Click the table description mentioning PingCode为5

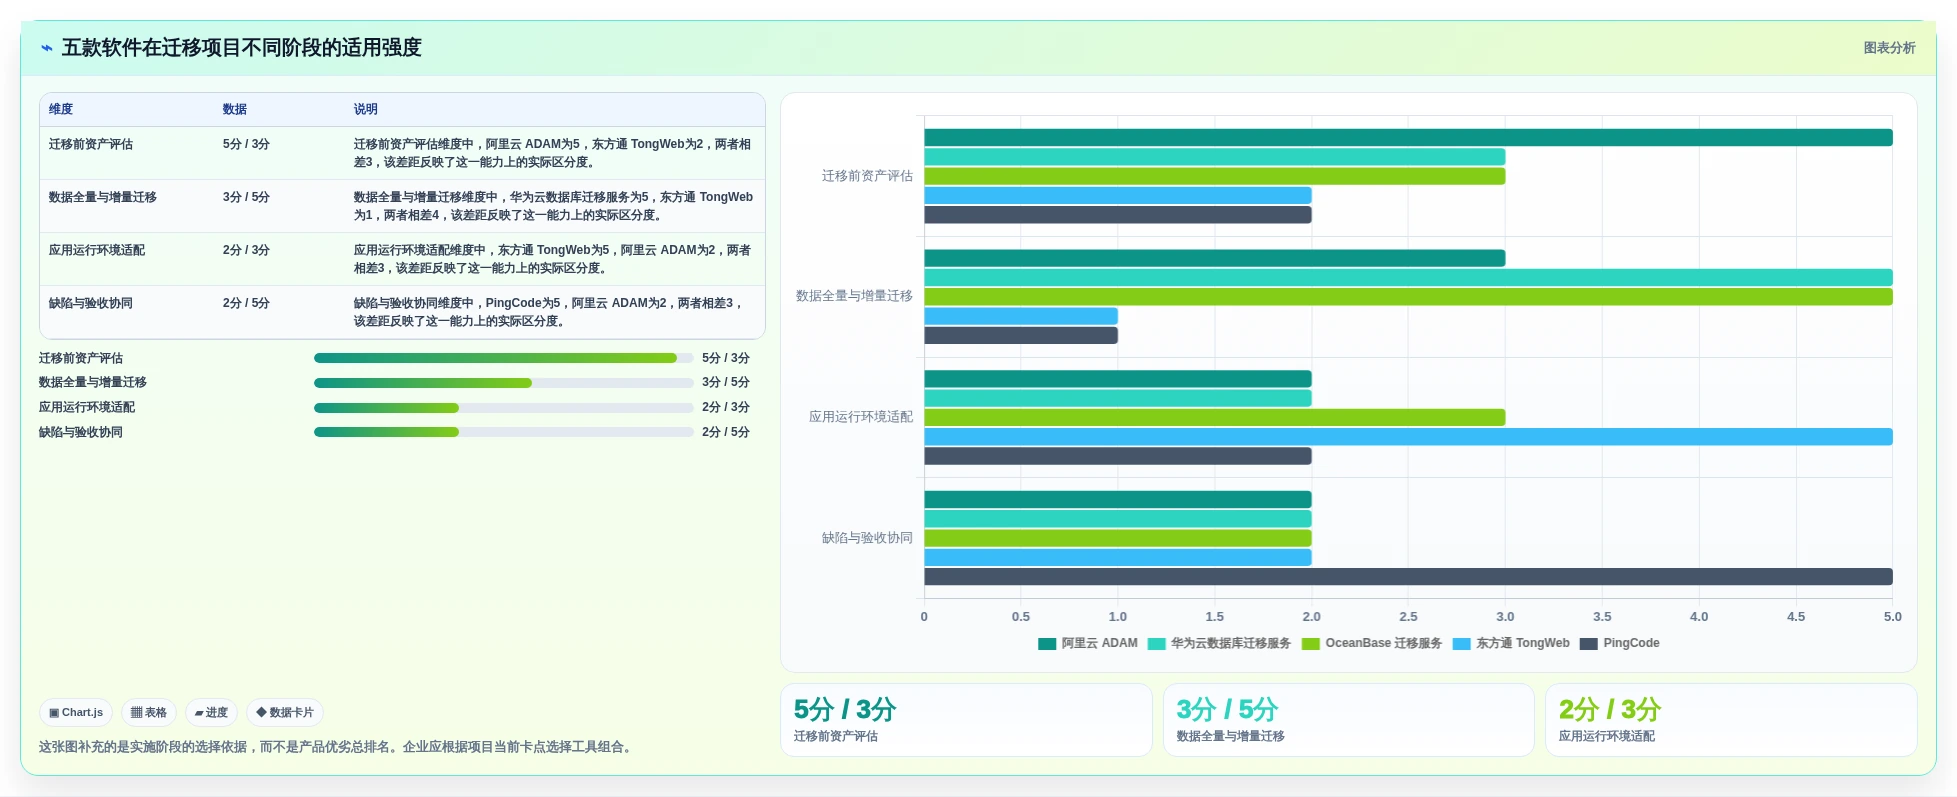point(549,312)
